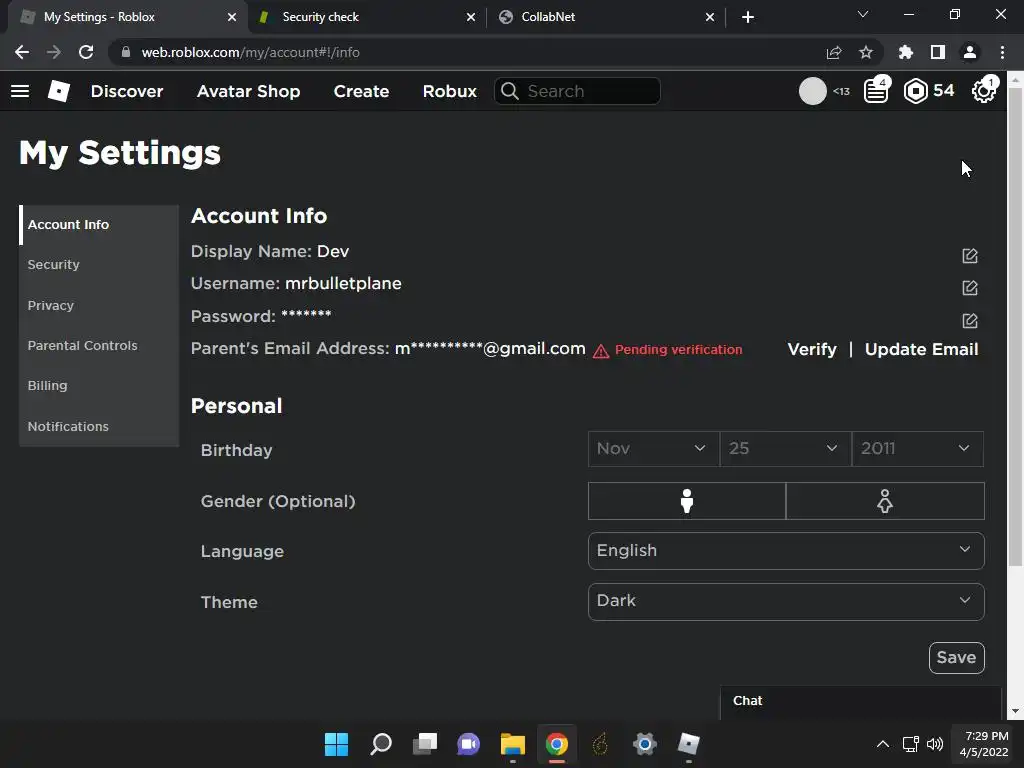Open the avatar profile circle icon

click(812, 91)
